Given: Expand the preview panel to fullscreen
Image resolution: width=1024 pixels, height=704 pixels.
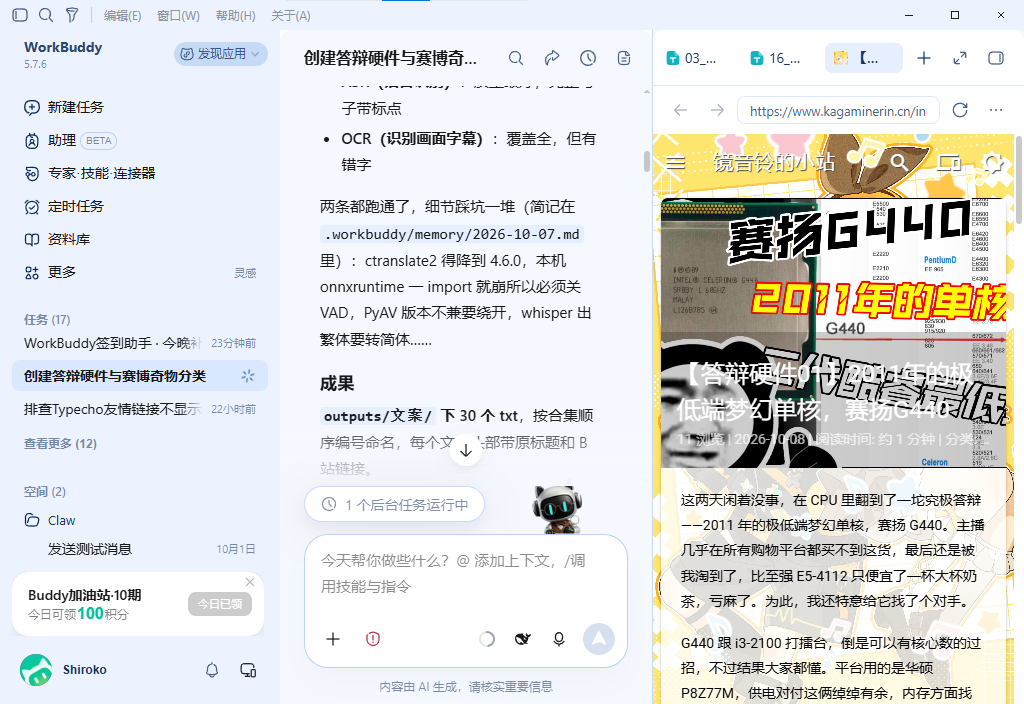Looking at the screenshot, I should point(959,58).
